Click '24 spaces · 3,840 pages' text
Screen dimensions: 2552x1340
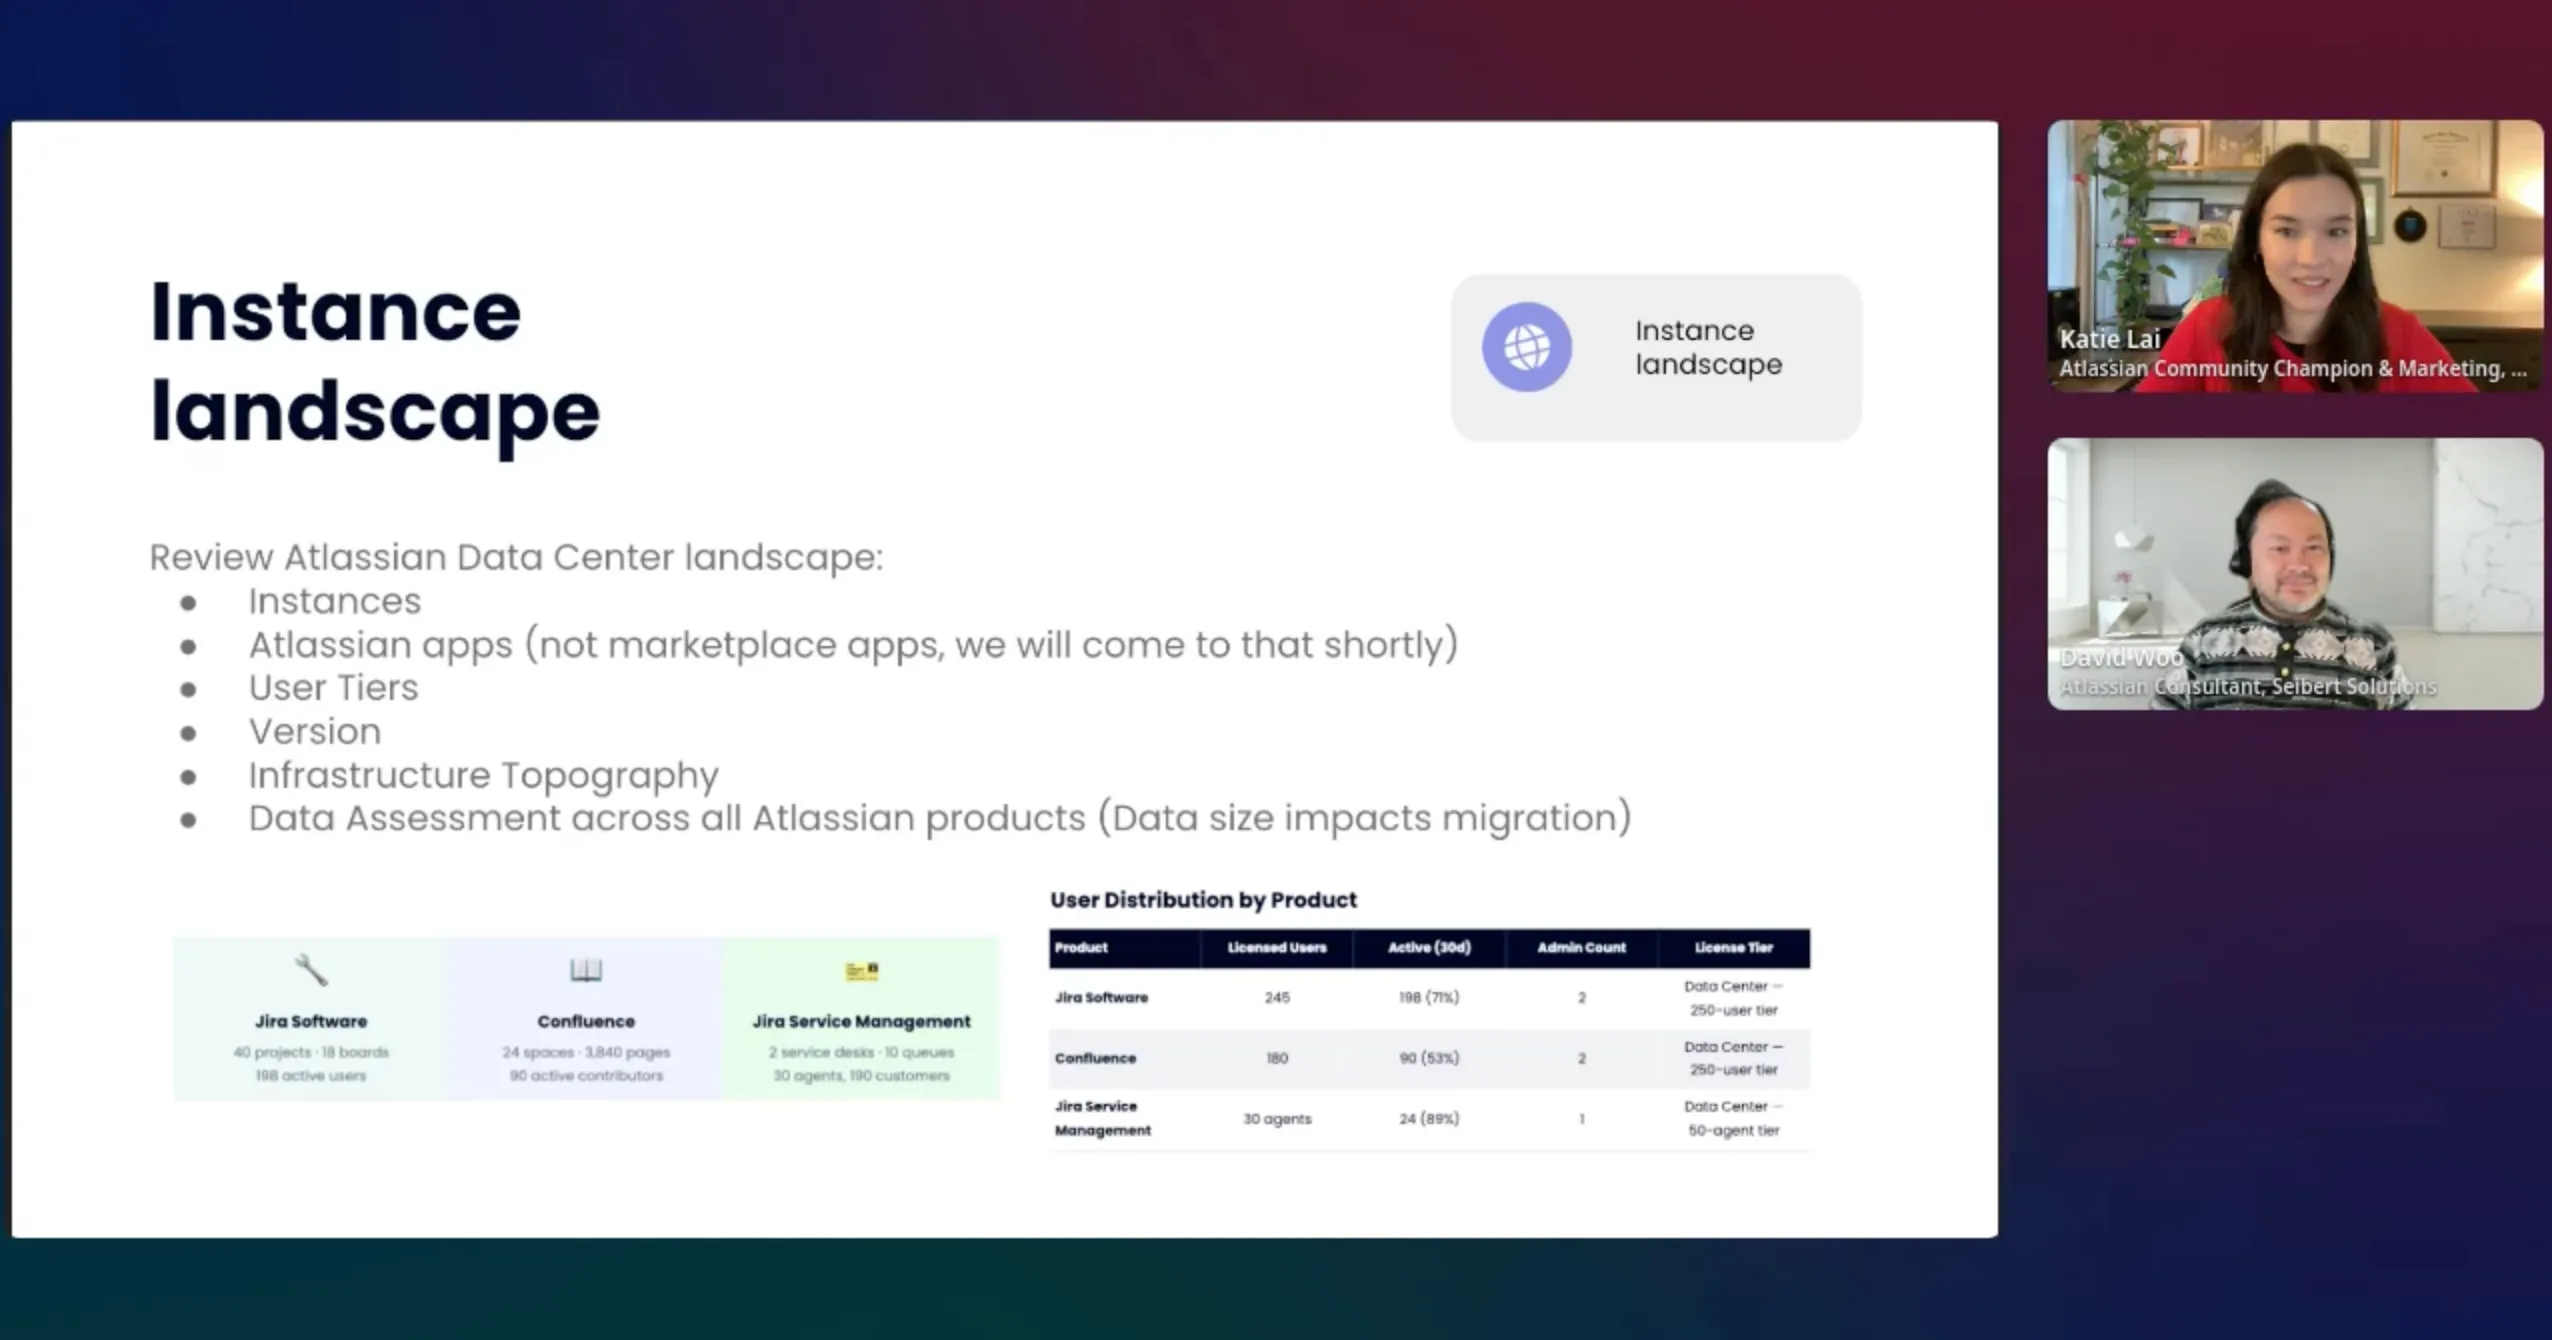click(586, 1052)
